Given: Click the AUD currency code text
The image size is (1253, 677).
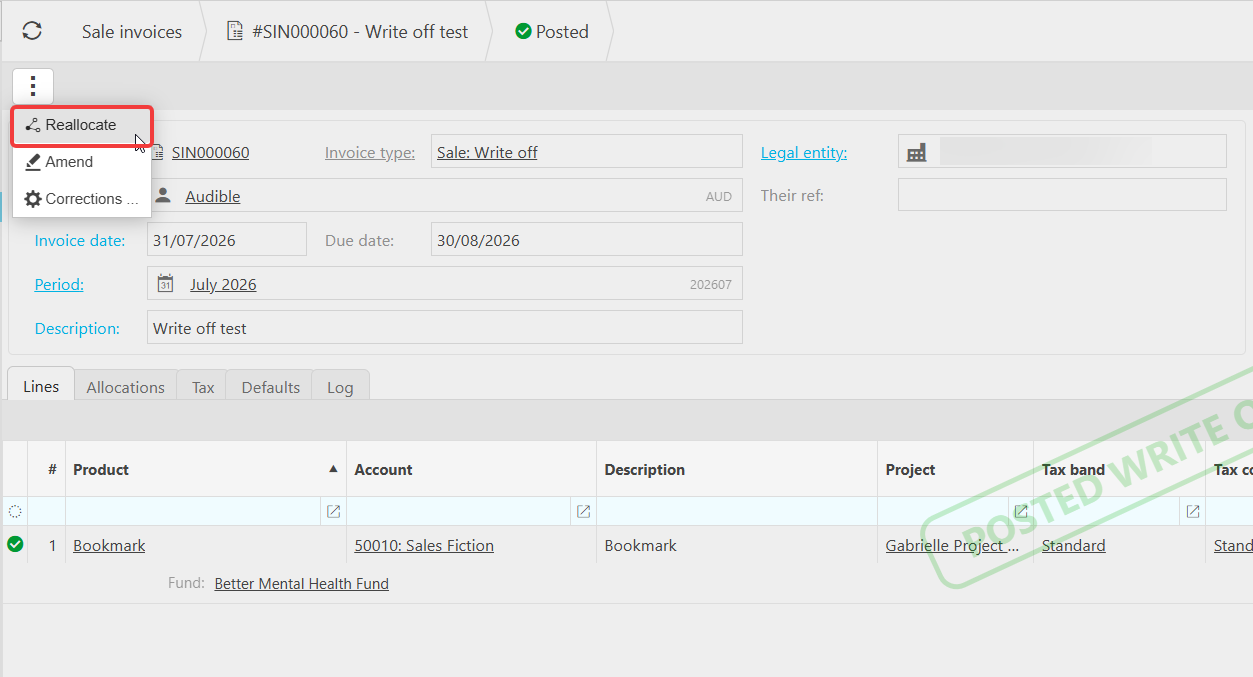Looking at the screenshot, I should [719, 197].
